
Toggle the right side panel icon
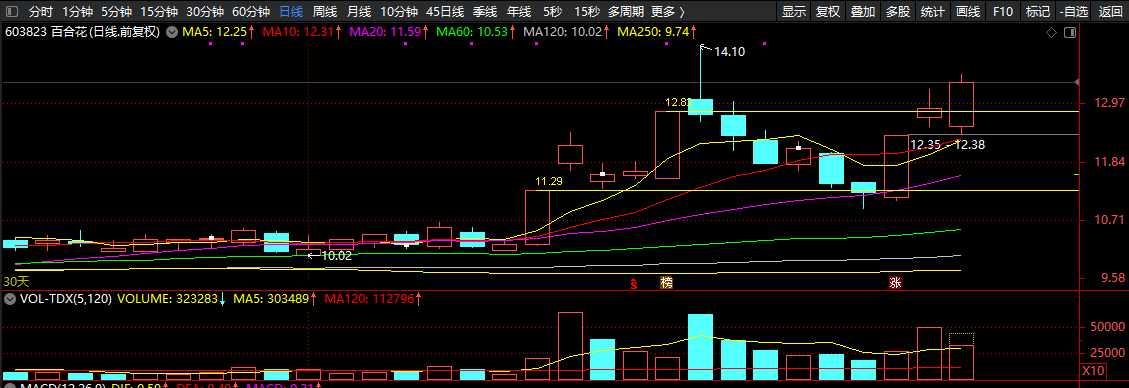tap(1070, 32)
